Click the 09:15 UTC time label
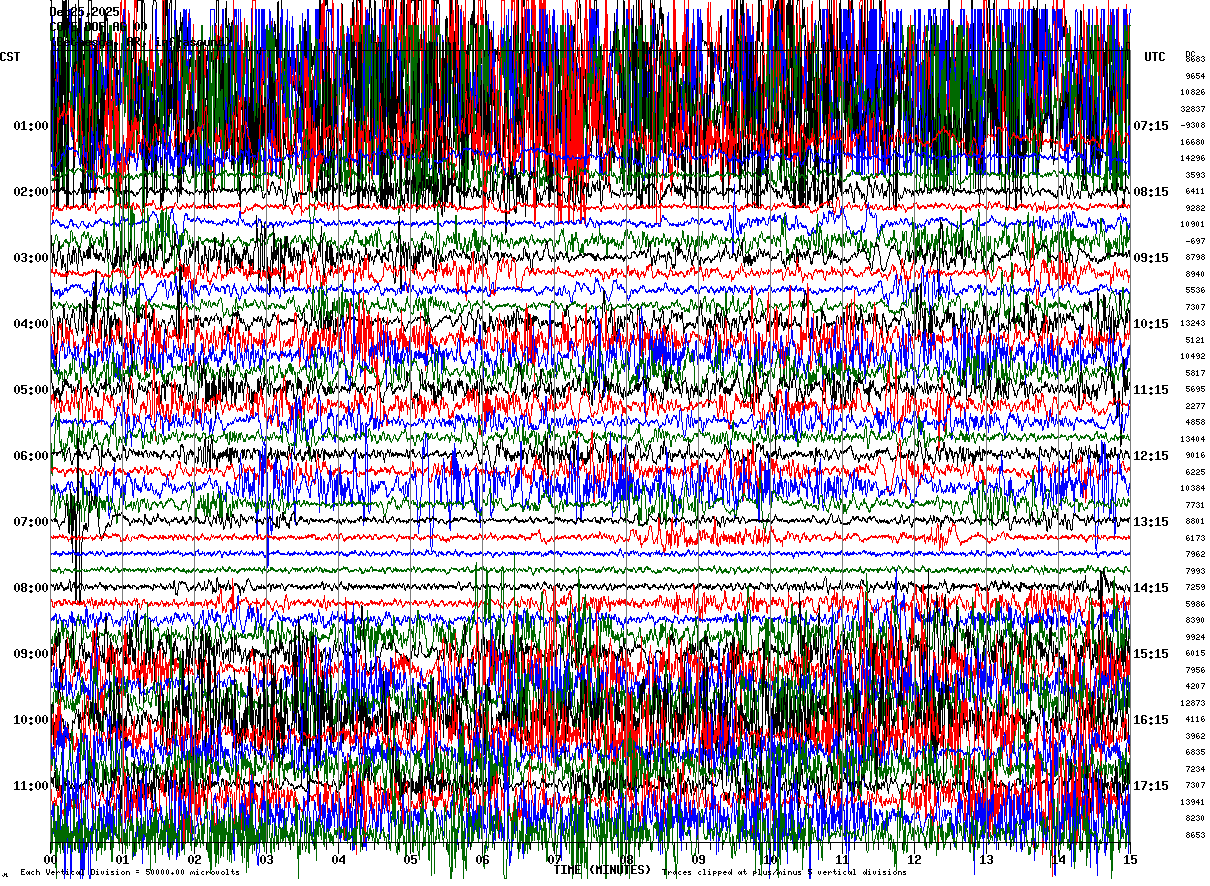Screen dimensions: 1210x886 click(x=1151, y=258)
